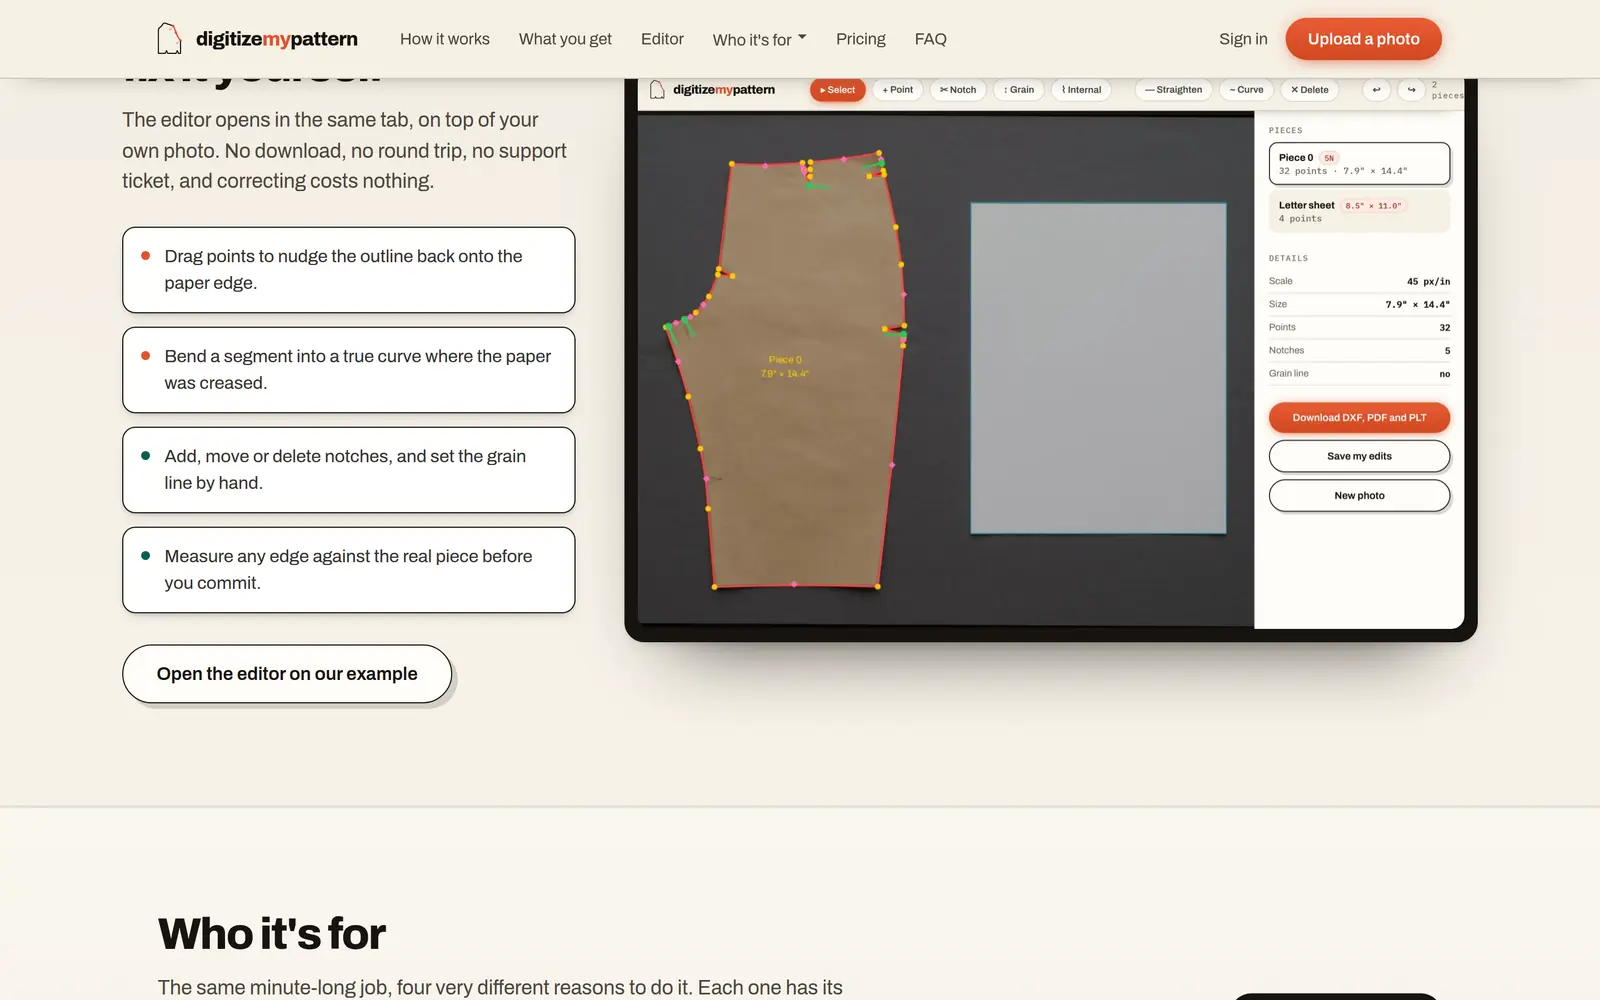Click the PIECES section header
Viewport: 1600px width, 1000px height.
[x=1285, y=130]
